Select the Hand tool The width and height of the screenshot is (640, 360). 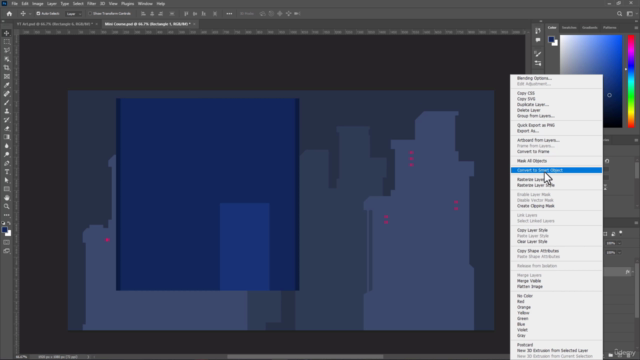(7, 198)
